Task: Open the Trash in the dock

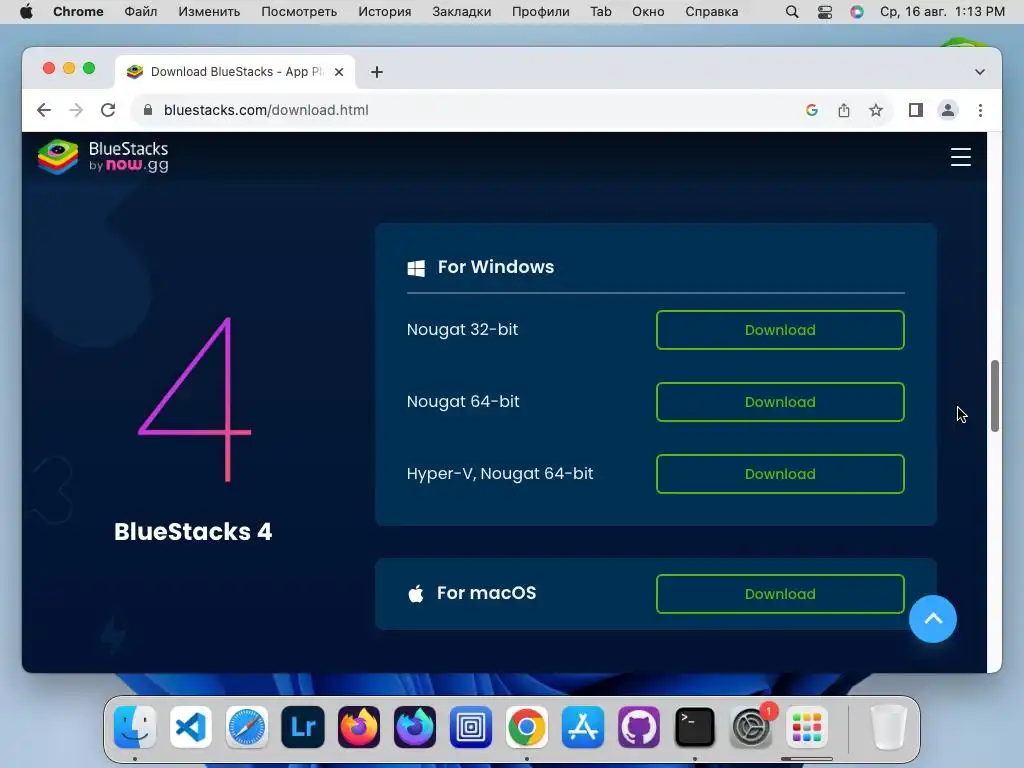Action: coord(889,727)
